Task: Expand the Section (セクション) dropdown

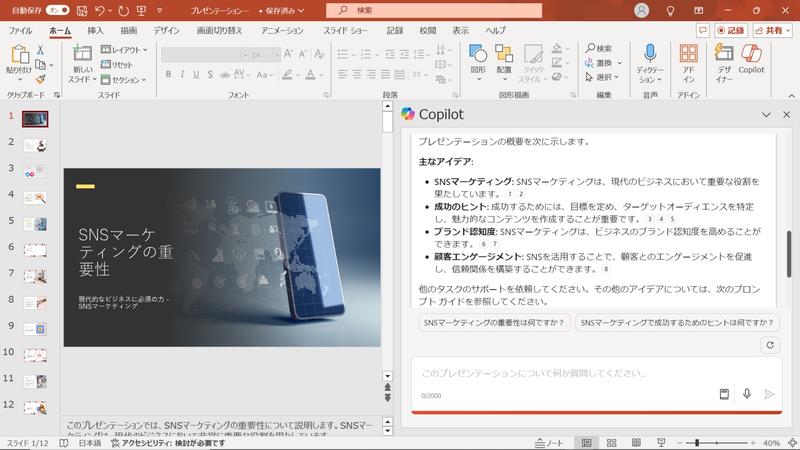Action: click(x=125, y=80)
